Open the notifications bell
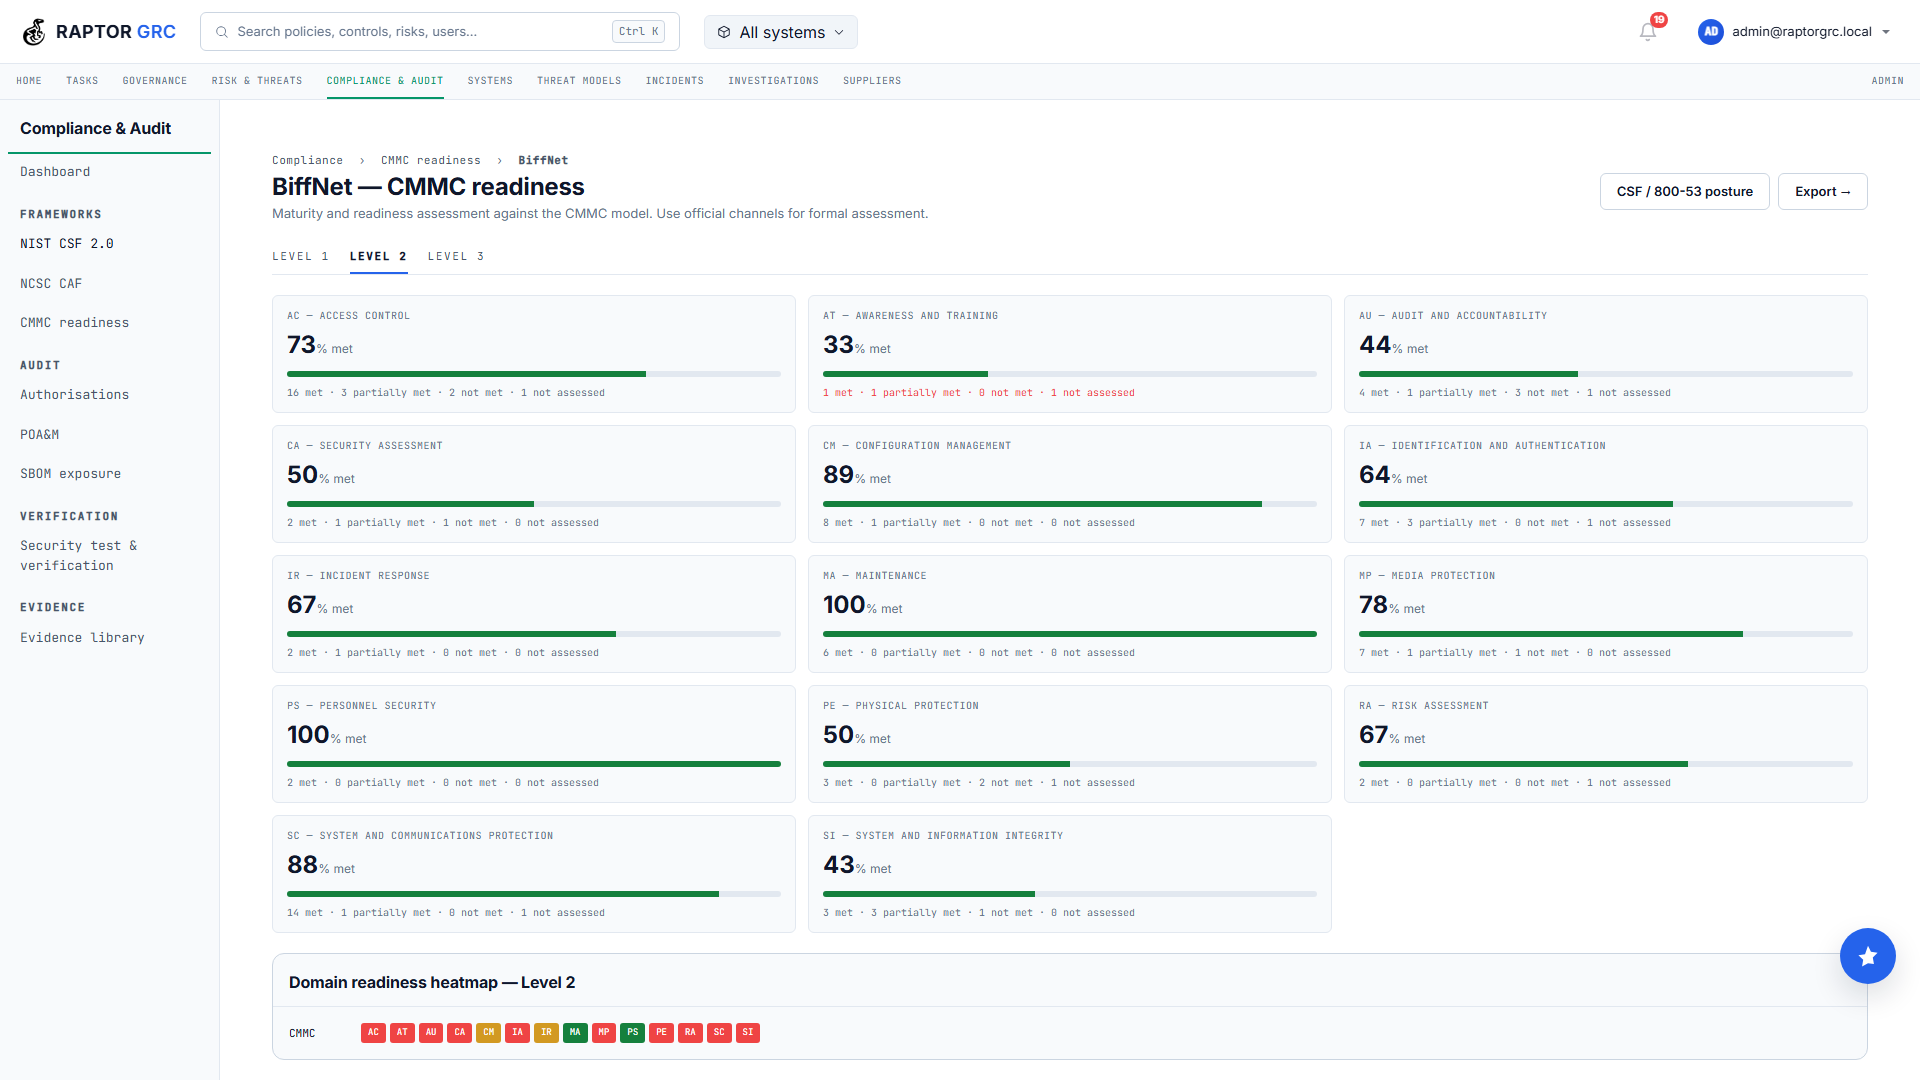Image resolution: width=1920 pixels, height=1080 pixels. coord(1648,32)
